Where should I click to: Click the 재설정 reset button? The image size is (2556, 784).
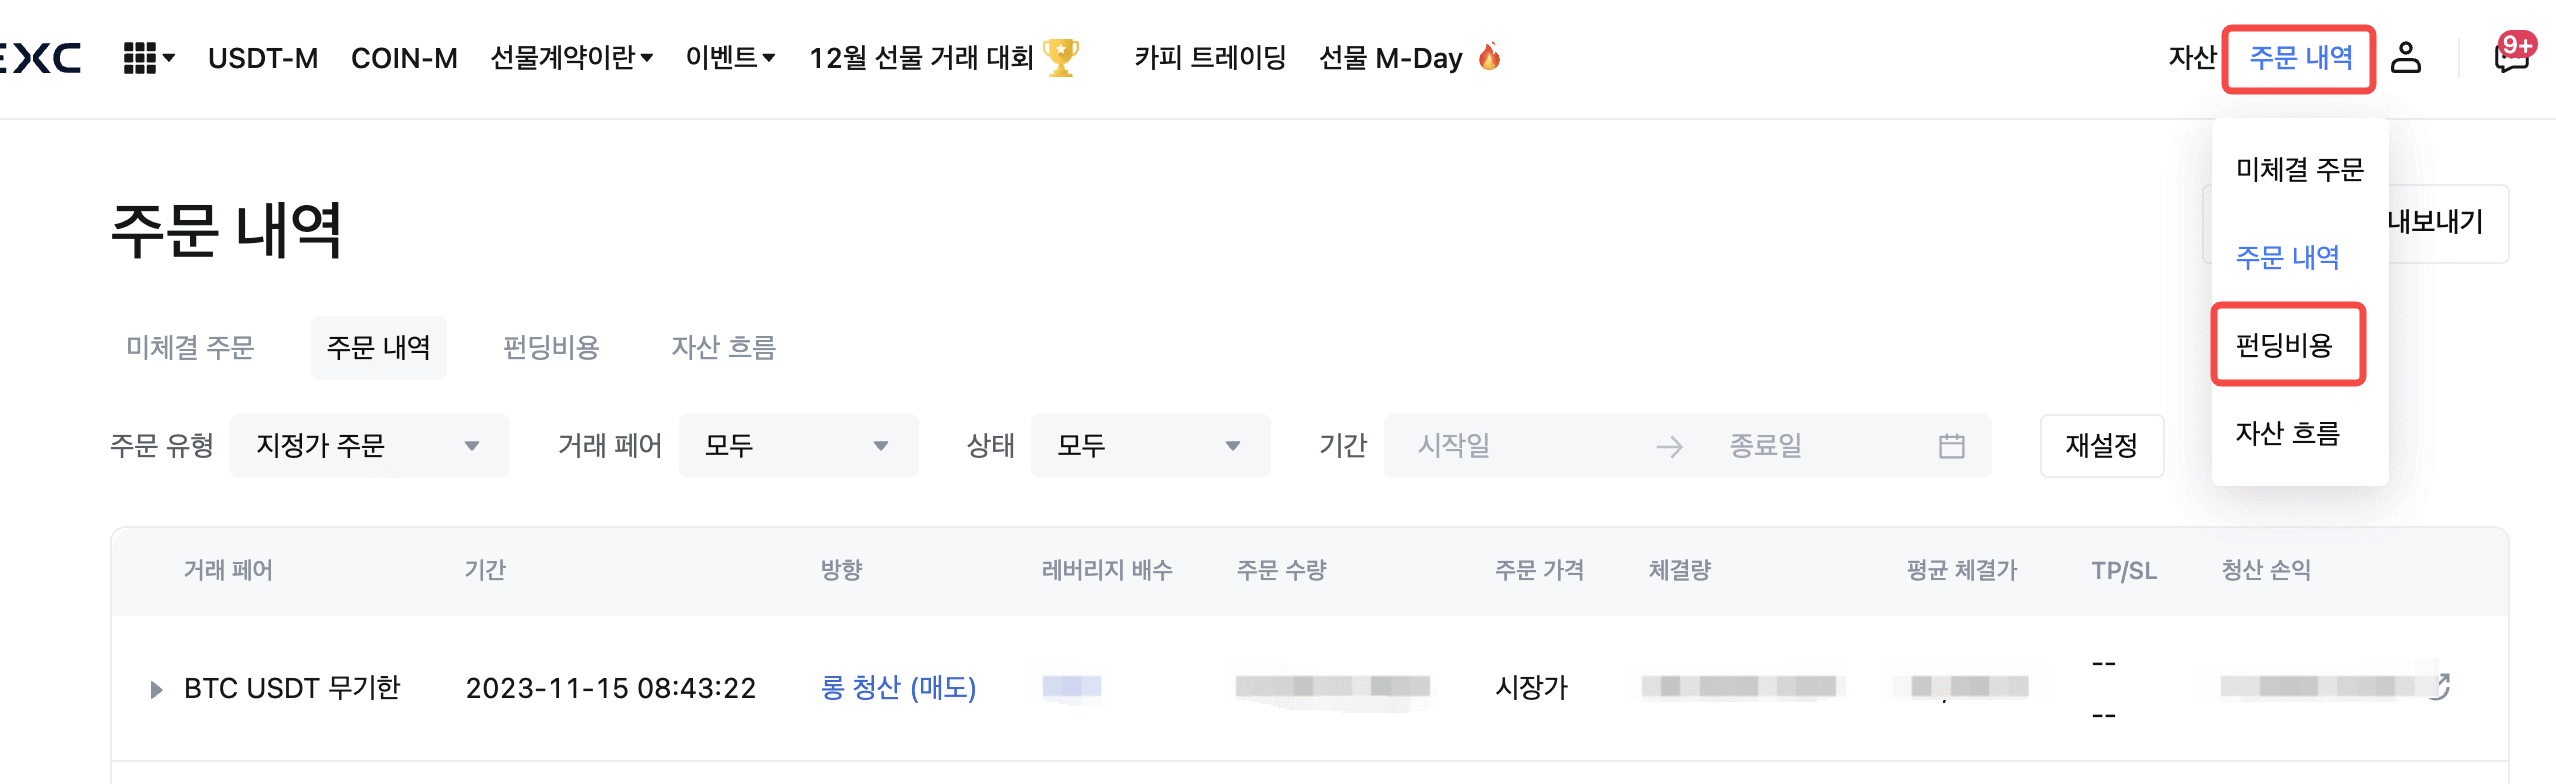(2101, 446)
